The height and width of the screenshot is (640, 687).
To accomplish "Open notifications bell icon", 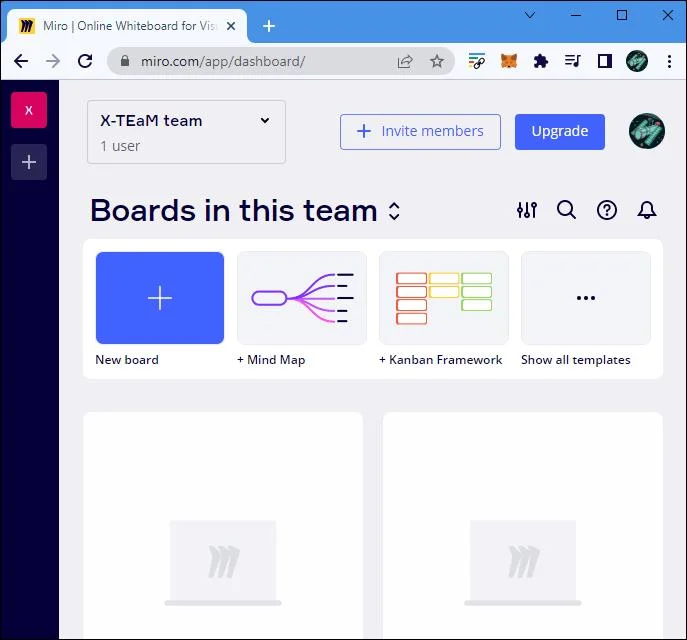I will point(647,210).
